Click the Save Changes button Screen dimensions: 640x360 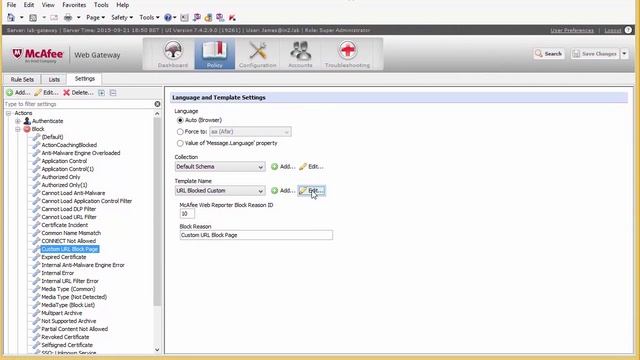(x=595, y=54)
